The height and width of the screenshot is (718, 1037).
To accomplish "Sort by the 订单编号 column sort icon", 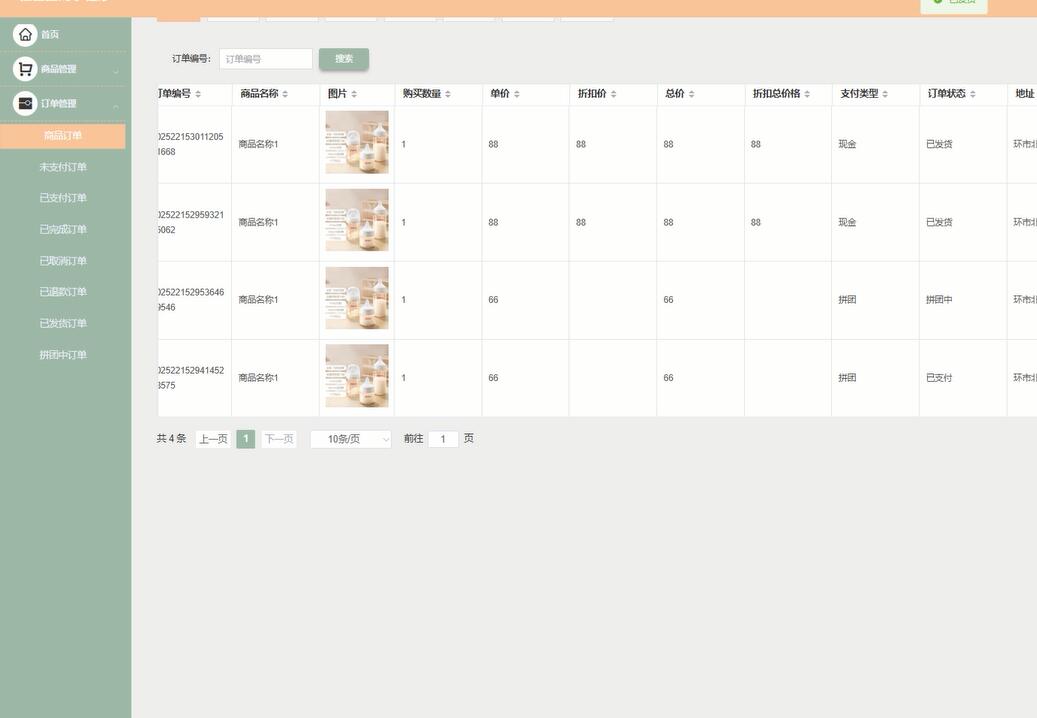I will (198, 95).
